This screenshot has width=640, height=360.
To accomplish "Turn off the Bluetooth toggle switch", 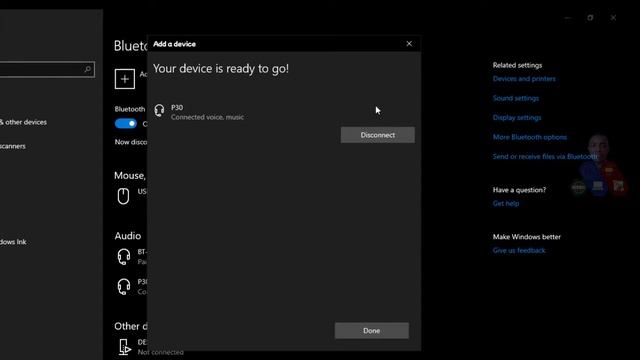I will (x=126, y=123).
